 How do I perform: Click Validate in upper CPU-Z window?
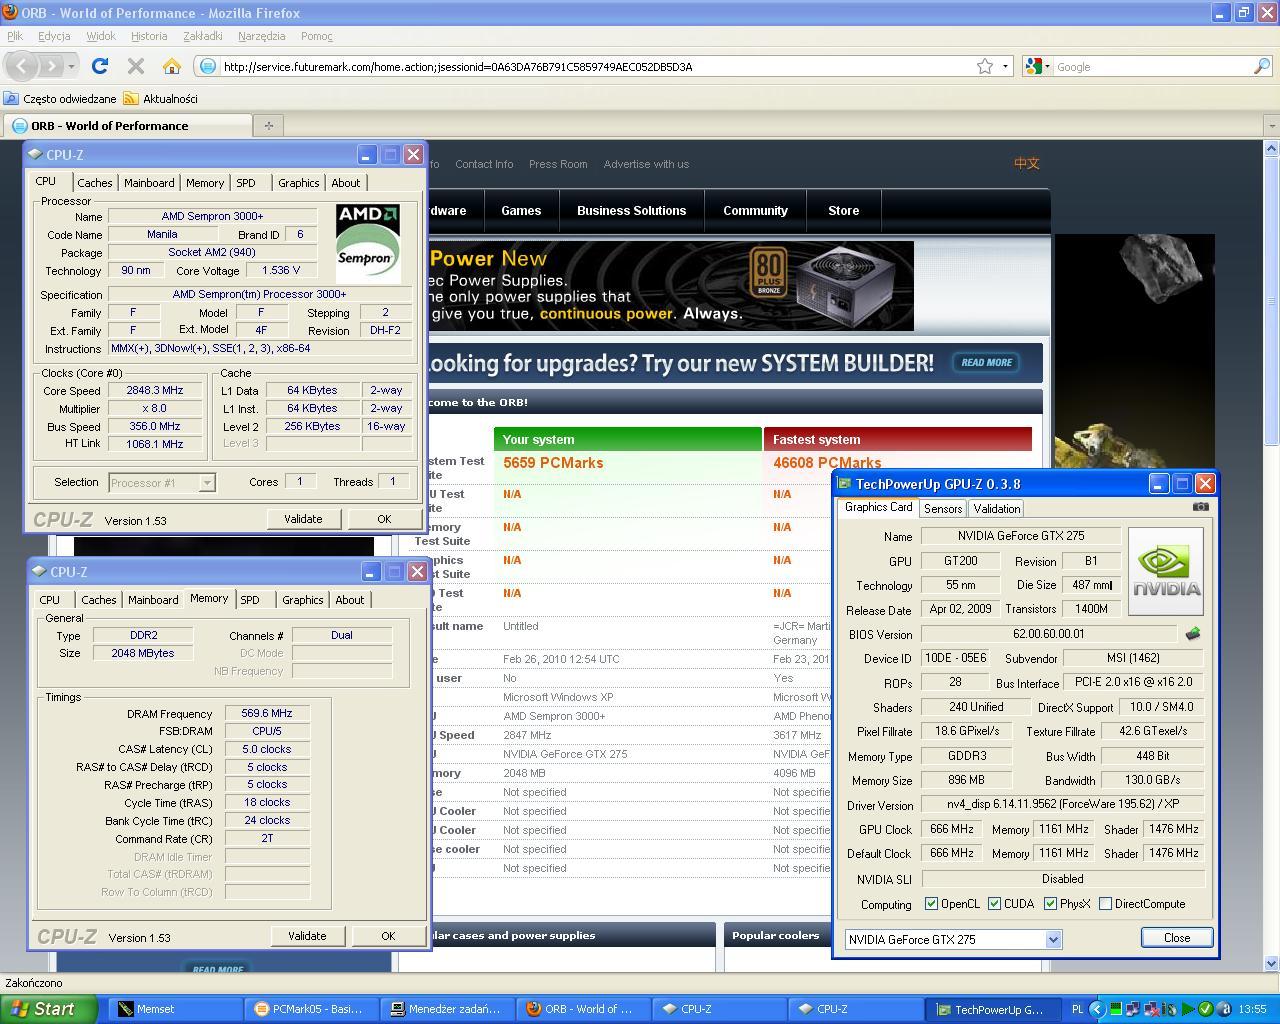(x=303, y=519)
